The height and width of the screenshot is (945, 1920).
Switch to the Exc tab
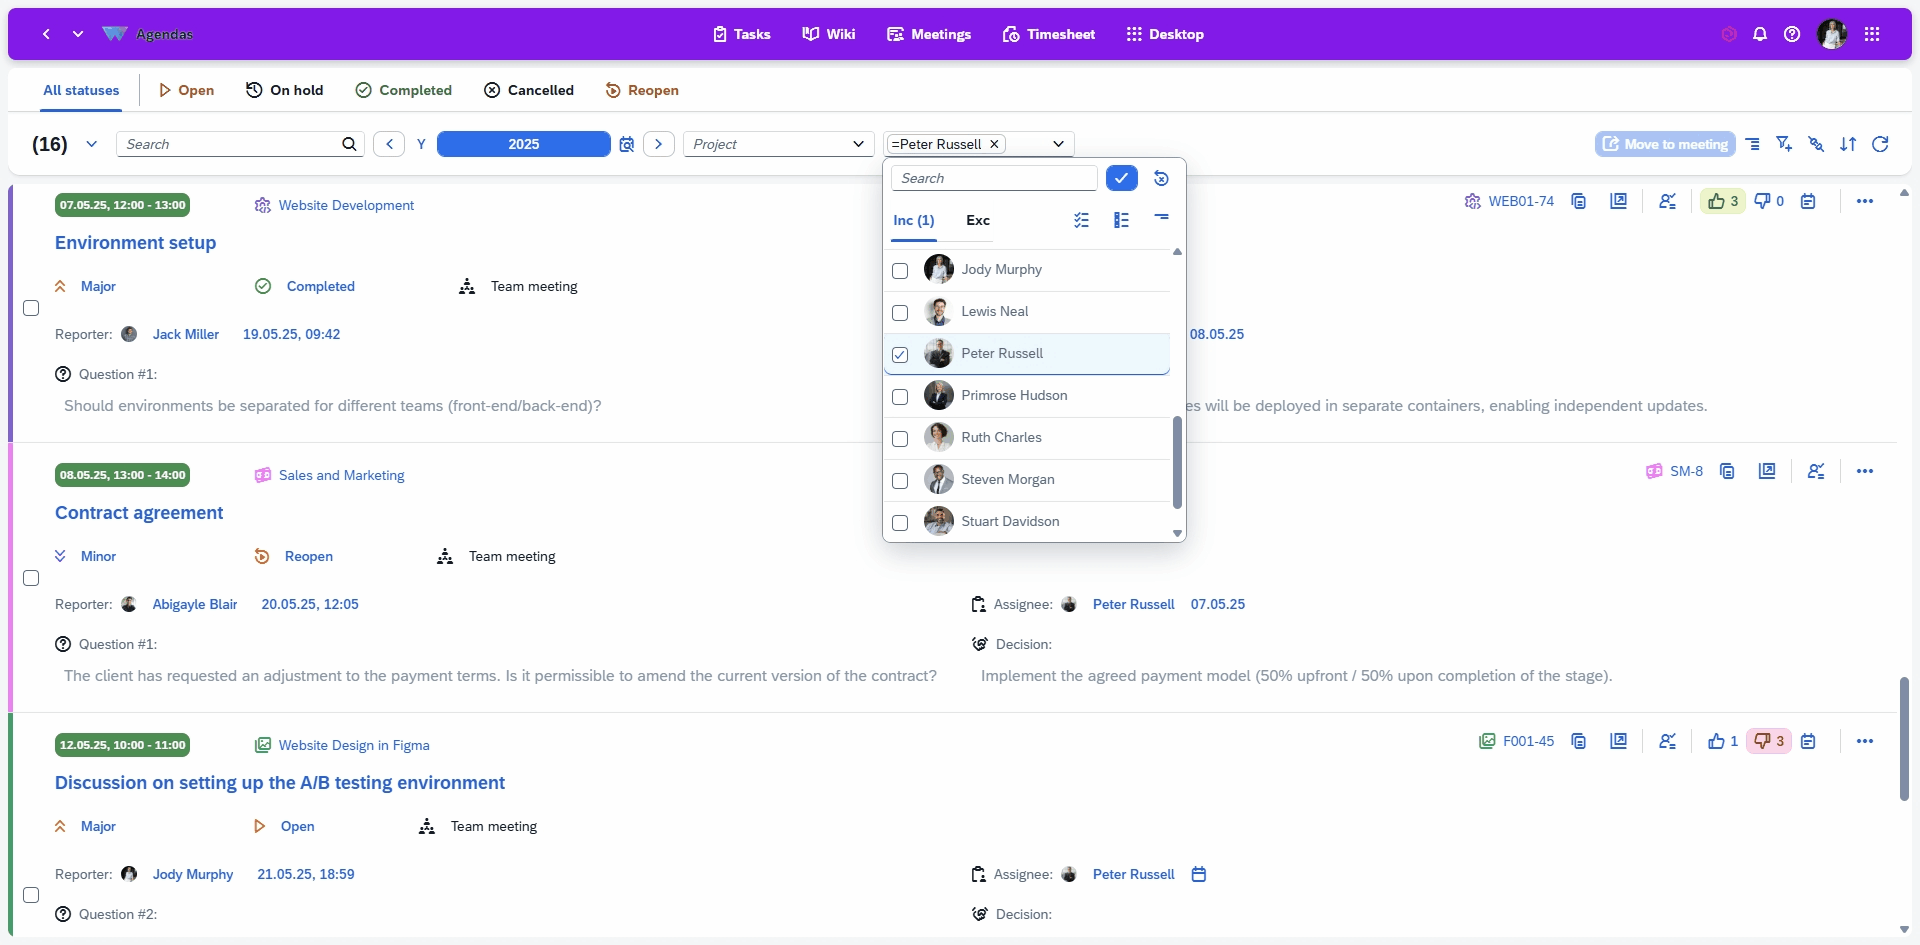(977, 220)
